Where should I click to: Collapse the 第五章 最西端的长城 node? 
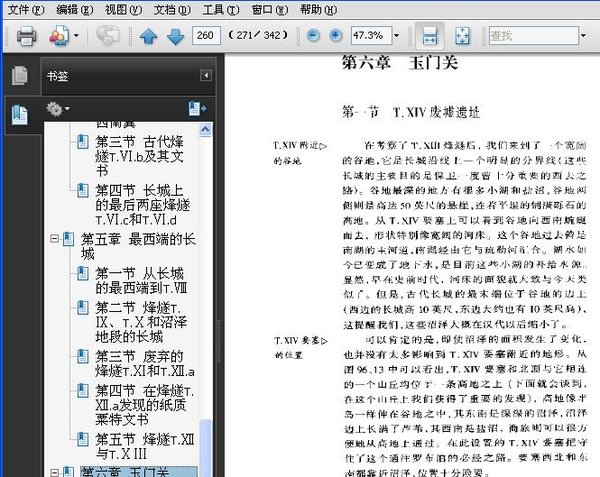[x=55, y=239]
